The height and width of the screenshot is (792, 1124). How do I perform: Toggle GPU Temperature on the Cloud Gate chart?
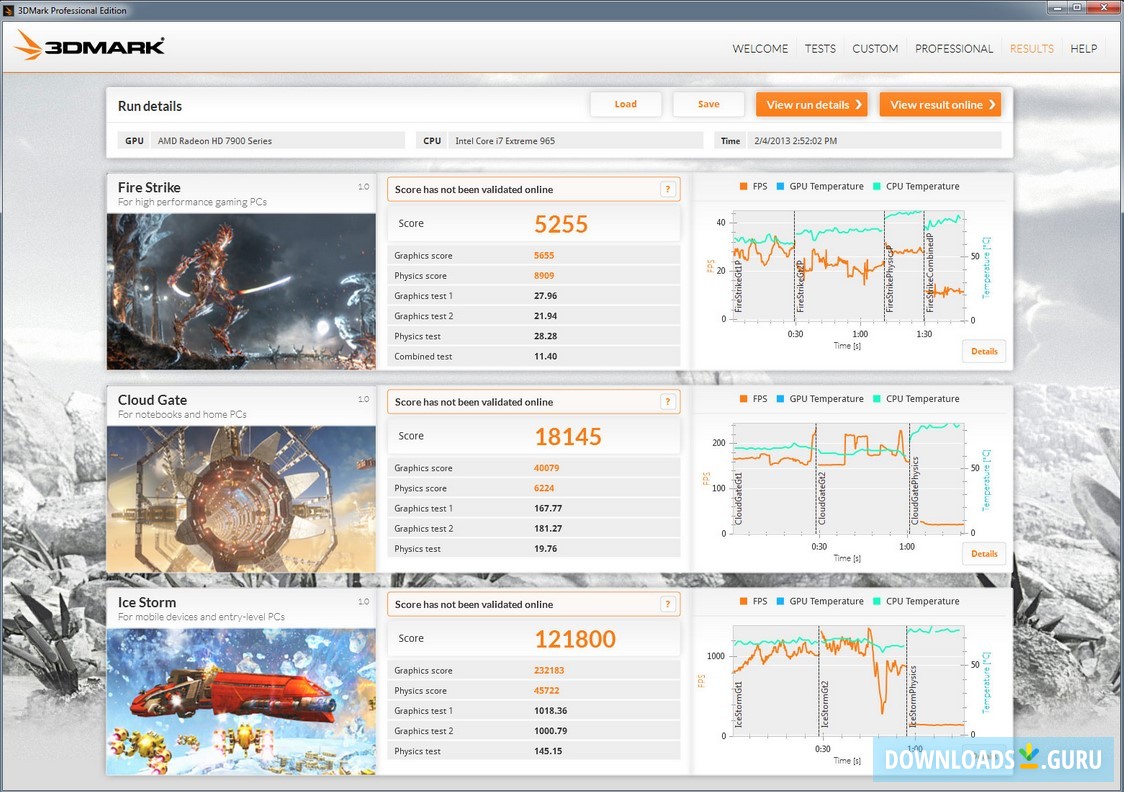point(822,398)
